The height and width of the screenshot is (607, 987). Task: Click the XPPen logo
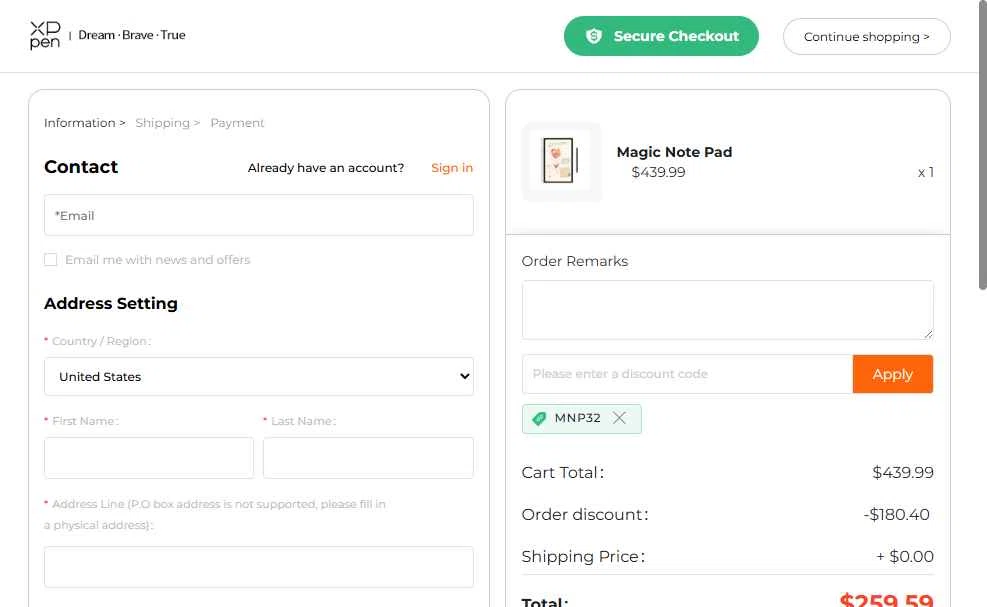pos(45,35)
